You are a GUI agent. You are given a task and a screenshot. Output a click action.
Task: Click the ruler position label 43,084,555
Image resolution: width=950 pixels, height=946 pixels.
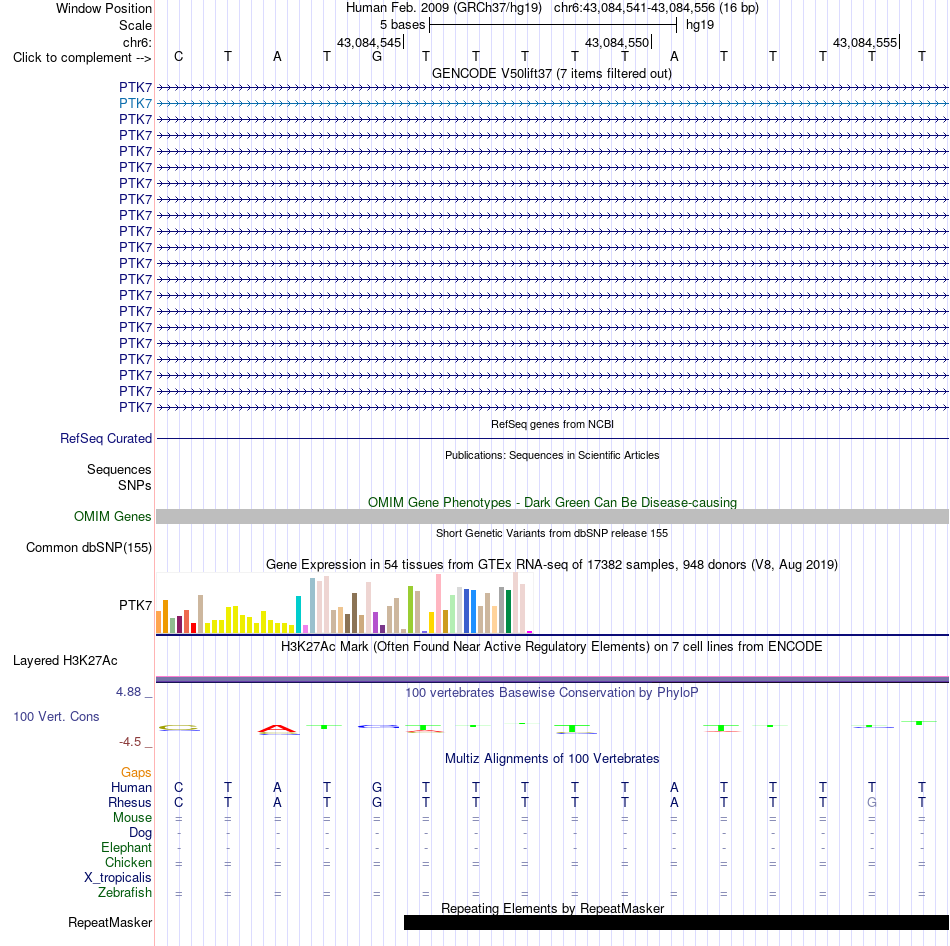(x=865, y=42)
